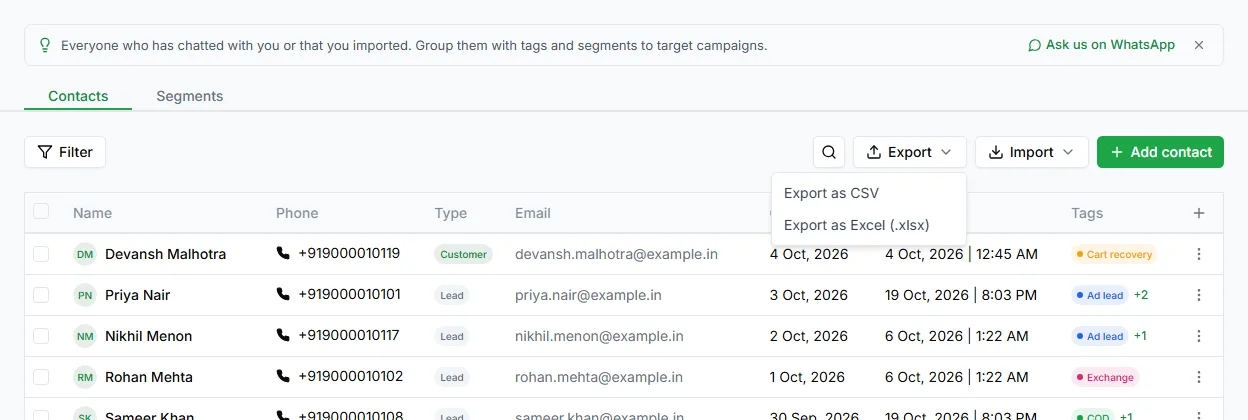This screenshot has width=1248, height=420.
Task: Click the DM avatar for Devansh Malhotra
Action: point(85,254)
